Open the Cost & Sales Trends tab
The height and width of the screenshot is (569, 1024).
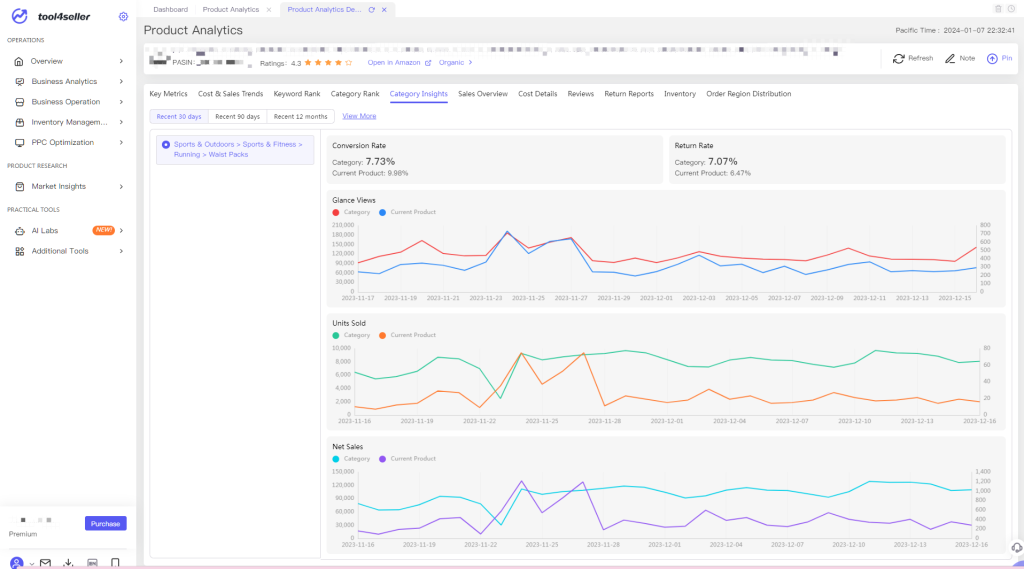pyautogui.click(x=231, y=94)
